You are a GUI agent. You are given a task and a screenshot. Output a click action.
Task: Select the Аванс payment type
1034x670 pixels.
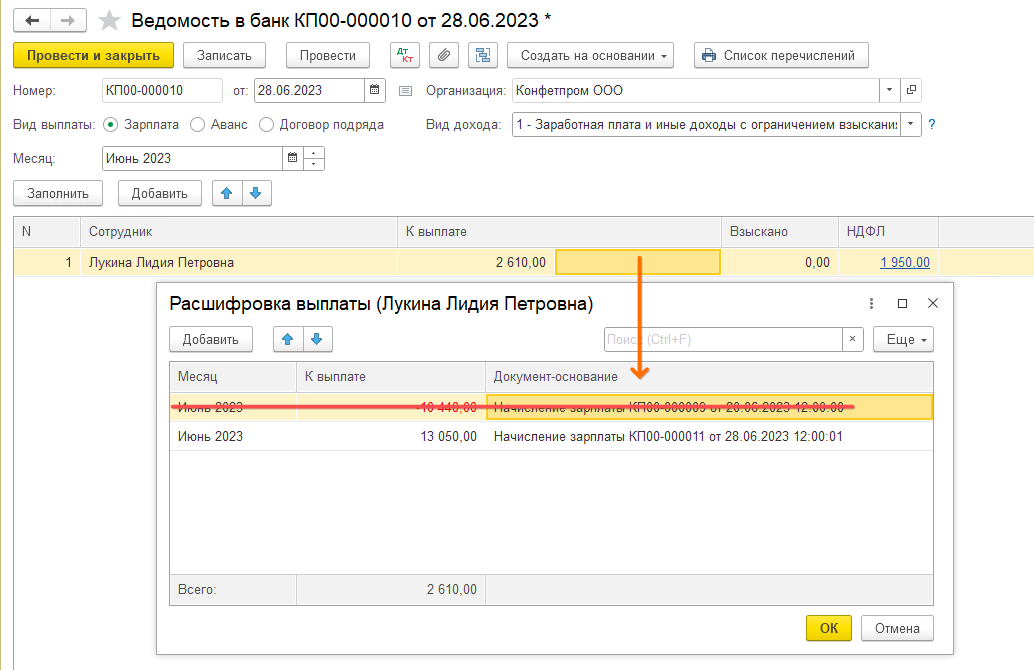click(x=197, y=125)
